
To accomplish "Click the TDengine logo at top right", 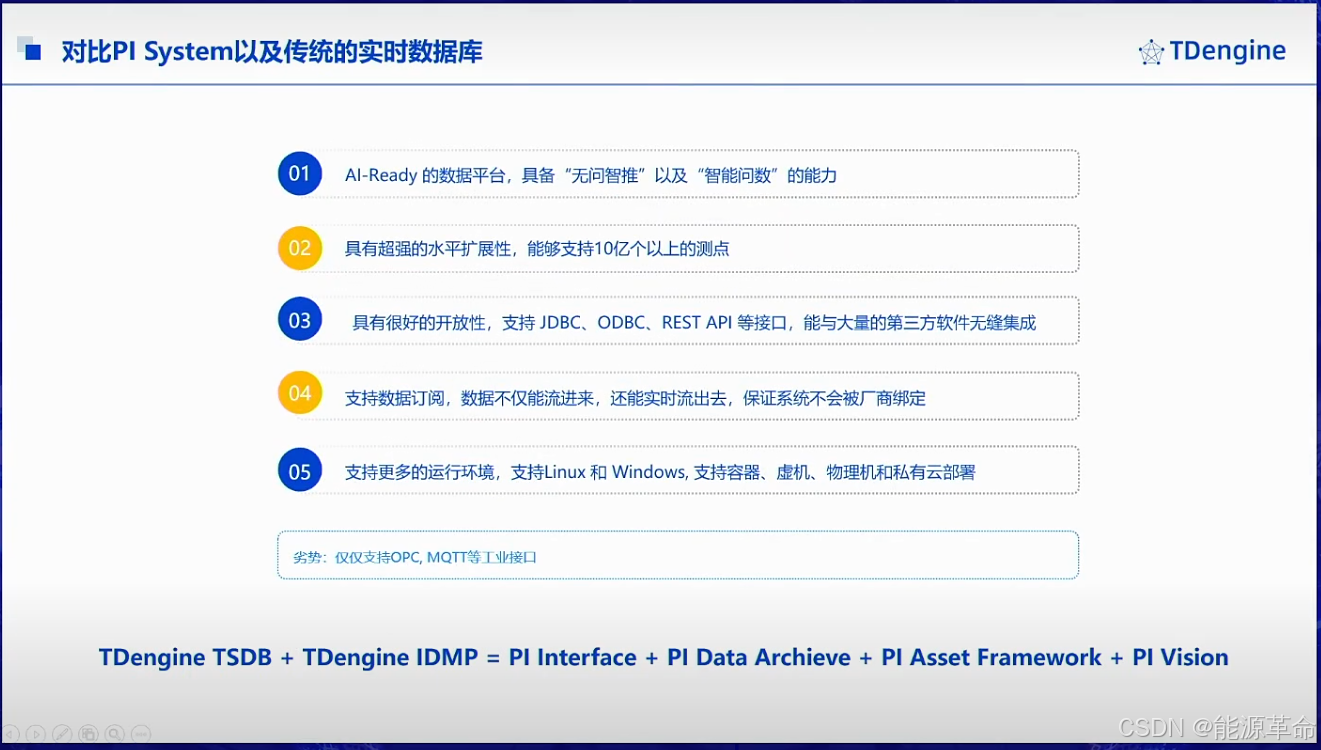I will [1212, 51].
